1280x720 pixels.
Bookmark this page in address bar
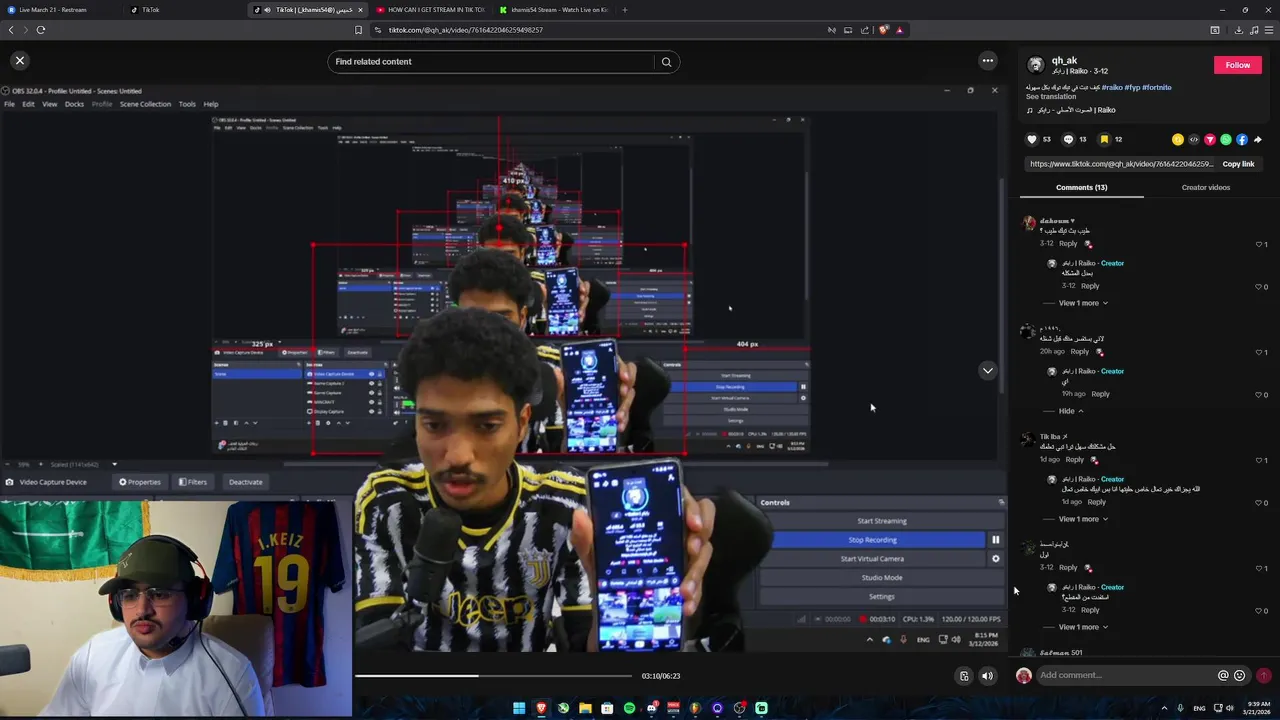(x=358, y=30)
